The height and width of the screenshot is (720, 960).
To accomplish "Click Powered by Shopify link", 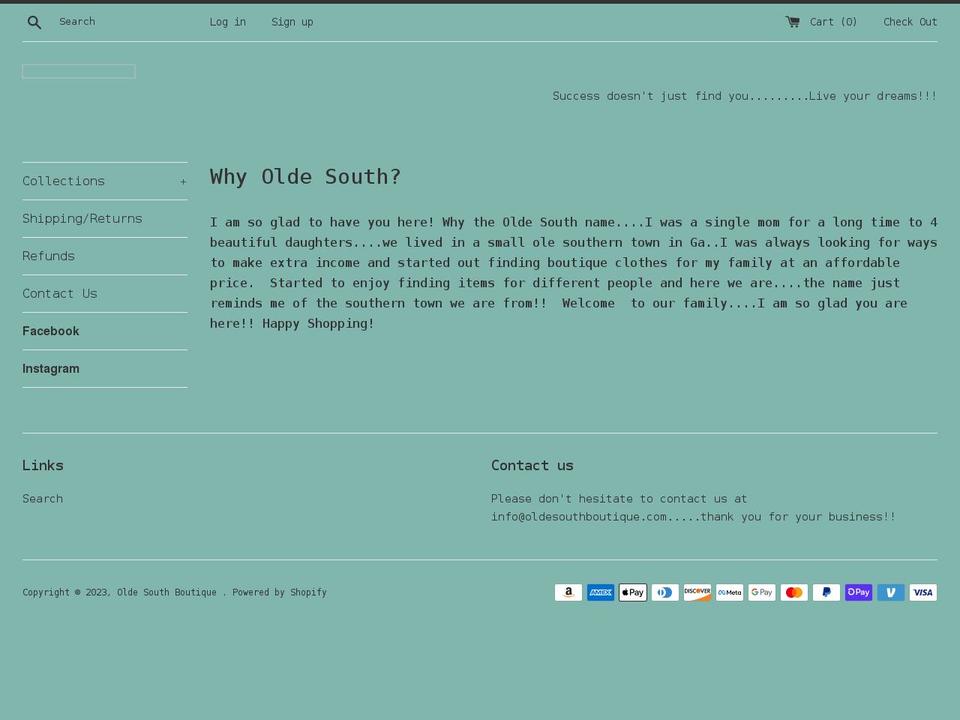I will [x=279, y=592].
